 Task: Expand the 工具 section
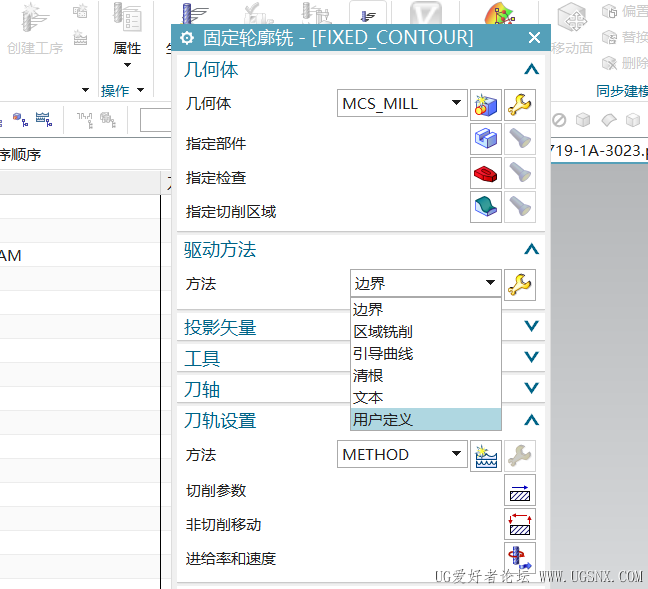click(x=531, y=357)
